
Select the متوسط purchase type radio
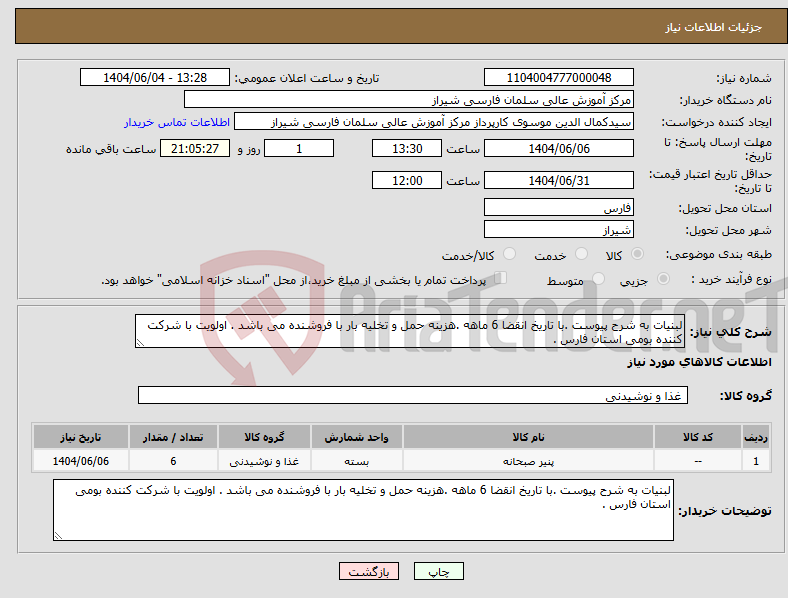(x=598, y=279)
